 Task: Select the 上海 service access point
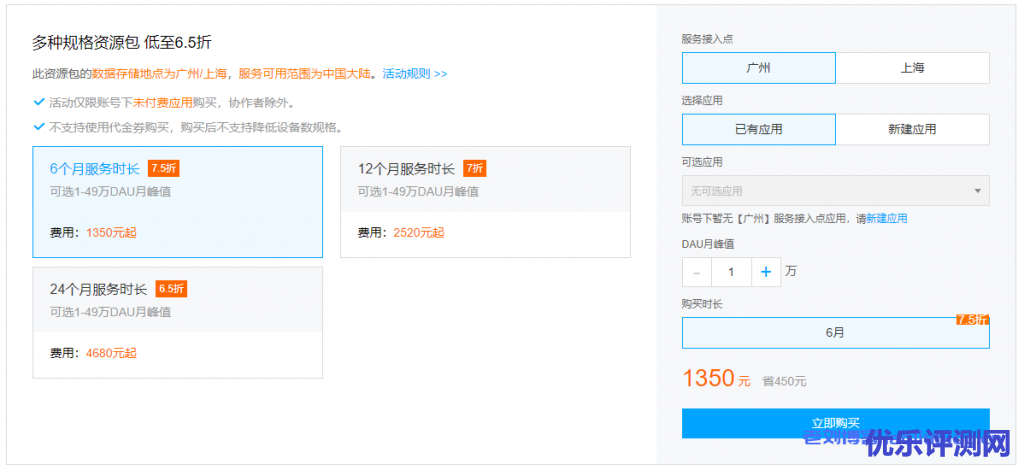[912, 68]
